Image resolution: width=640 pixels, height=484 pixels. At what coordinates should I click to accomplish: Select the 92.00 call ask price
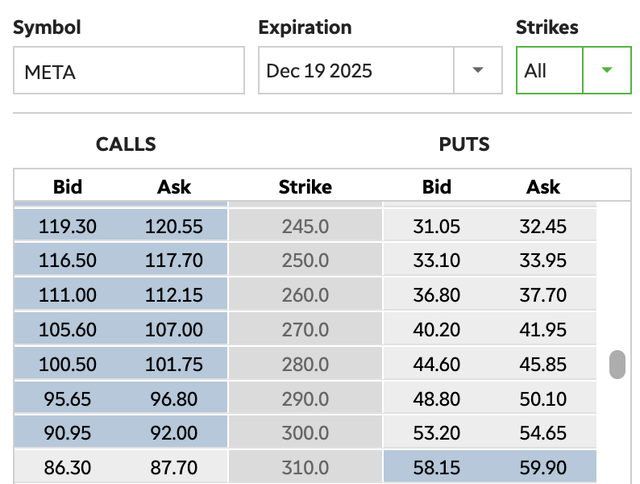point(174,432)
